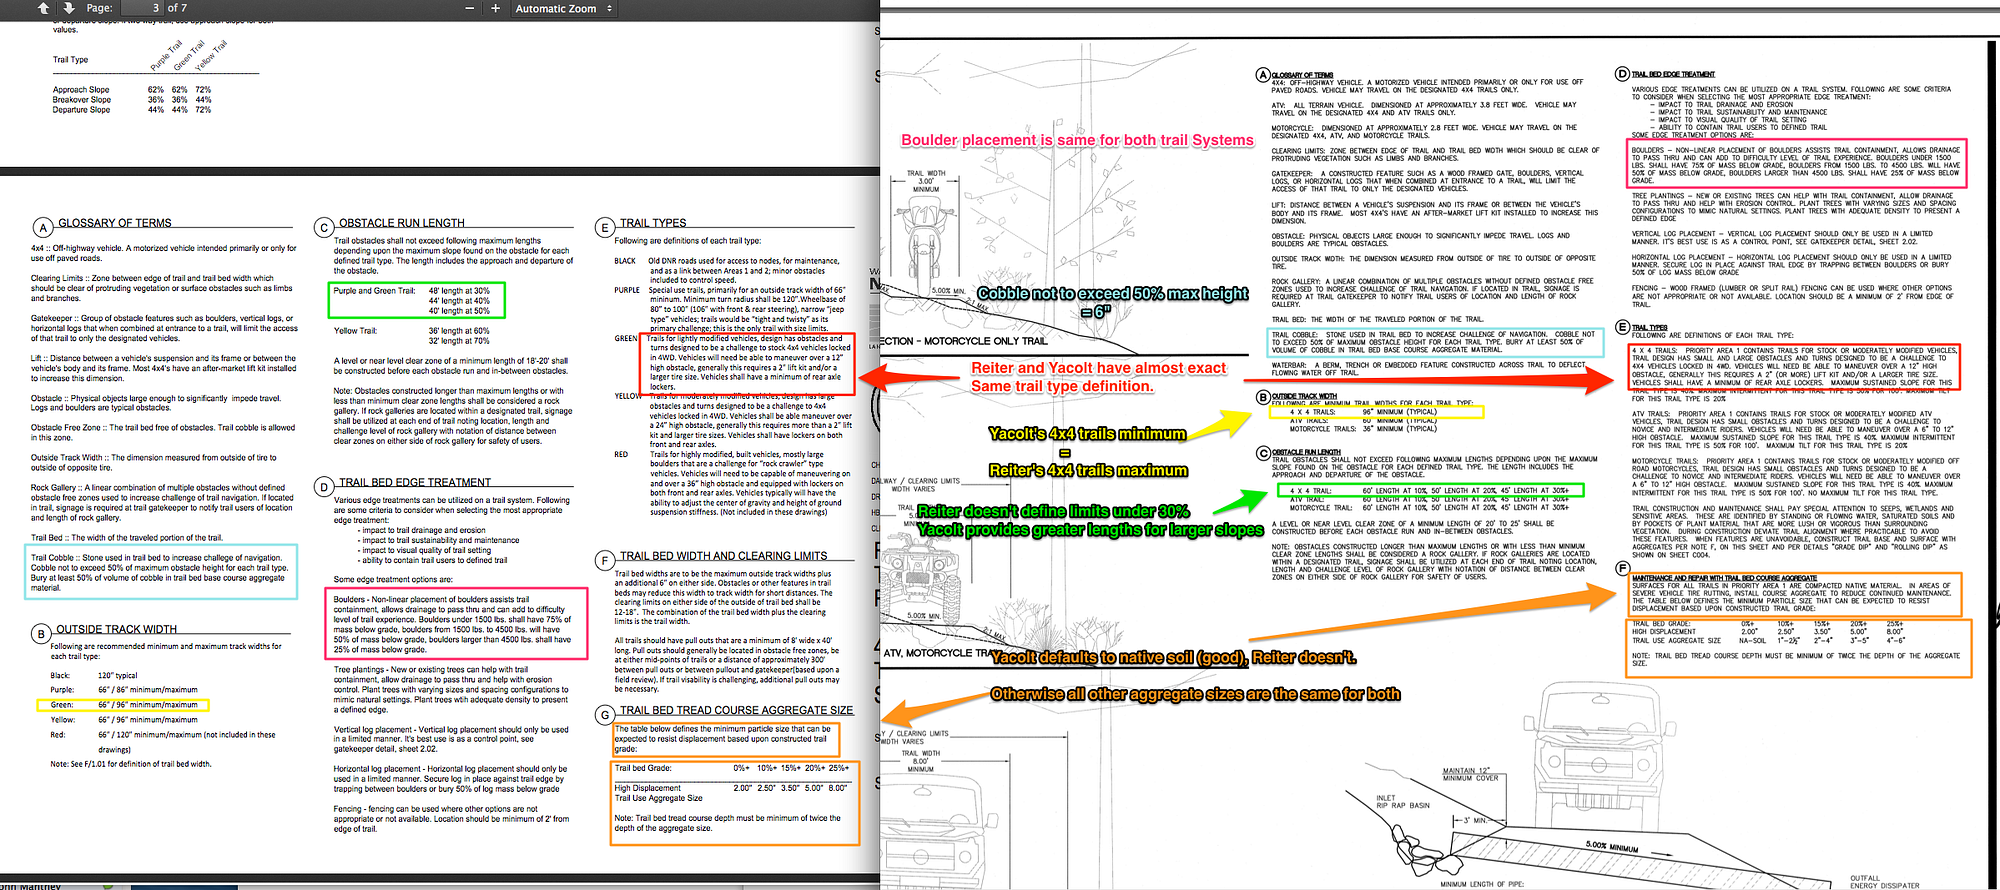Click 'OUTSIDE TRACK WIDTH' heading in PDF viewer
Screen dimensions: 2000x890
click(x=117, y=629)
